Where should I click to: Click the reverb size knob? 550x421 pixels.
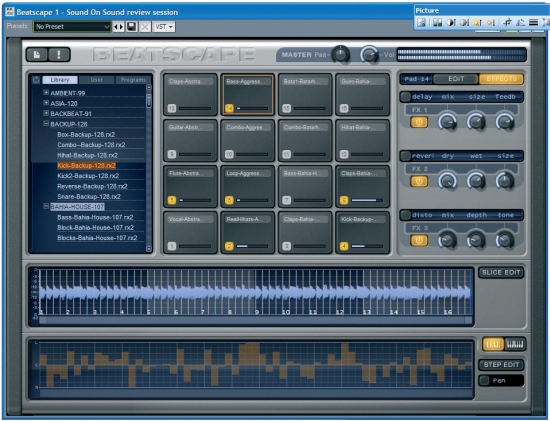pyautogui.click(x=505, y=181)
